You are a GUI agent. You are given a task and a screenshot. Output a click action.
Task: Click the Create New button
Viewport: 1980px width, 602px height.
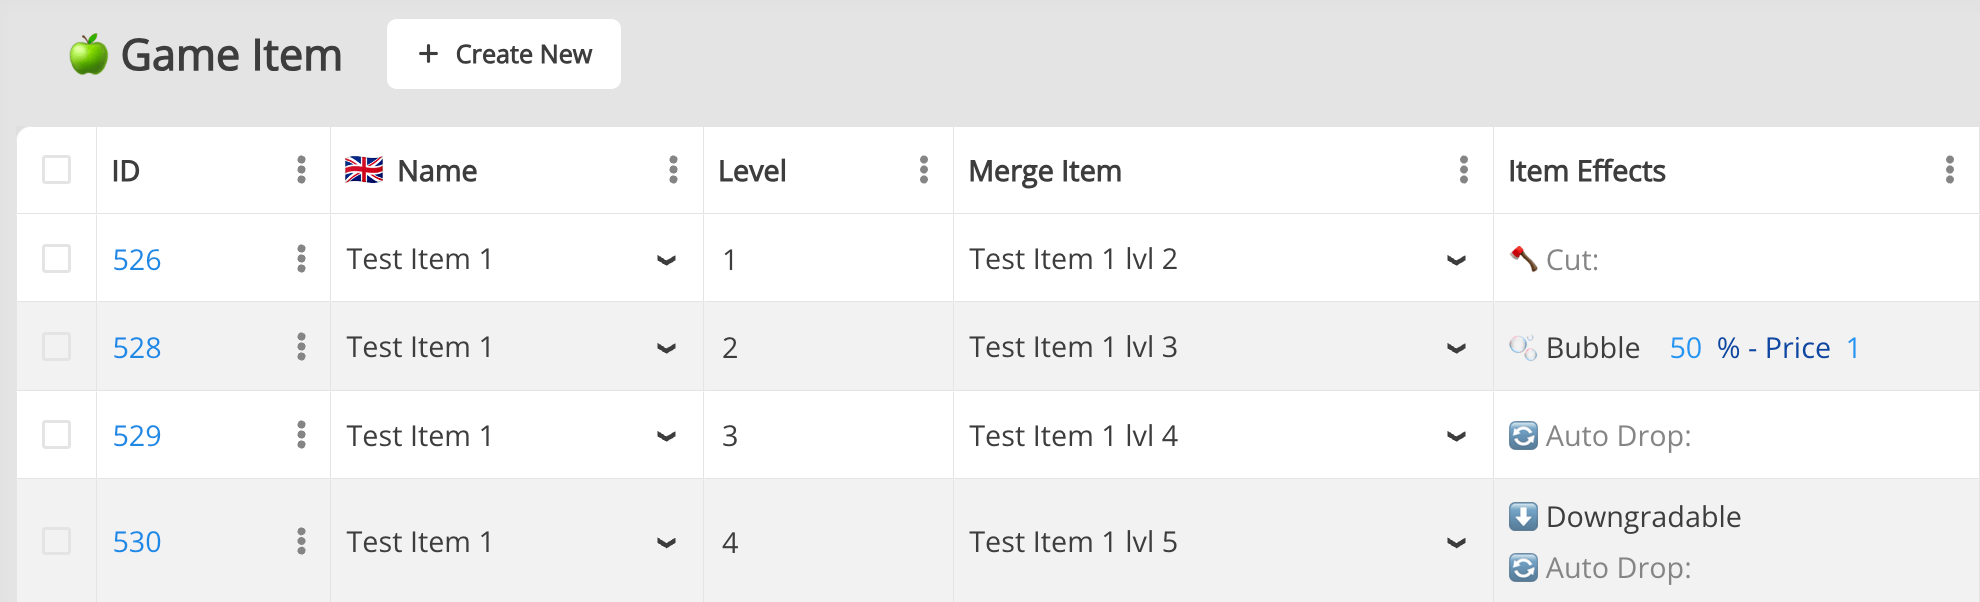[504, 54]
